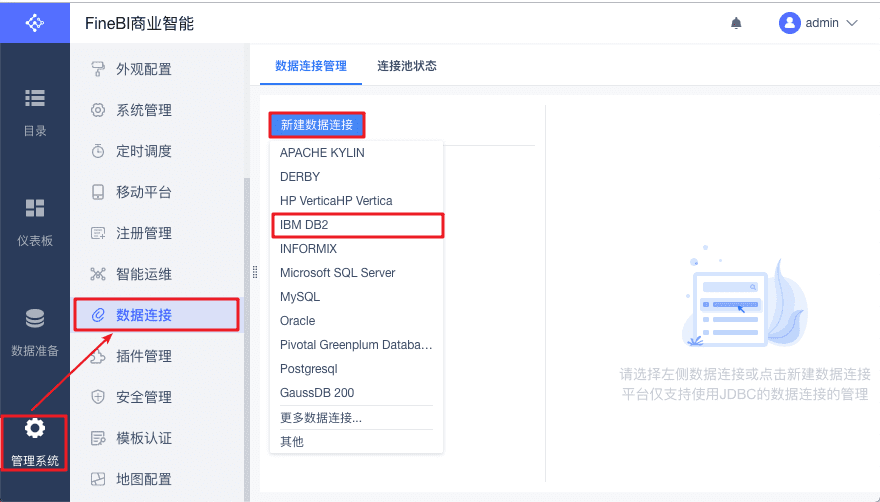Viewport: 880px width, 502px height.
Task: Open the 数据准备 data preparation icon
Action: point(35,319)
